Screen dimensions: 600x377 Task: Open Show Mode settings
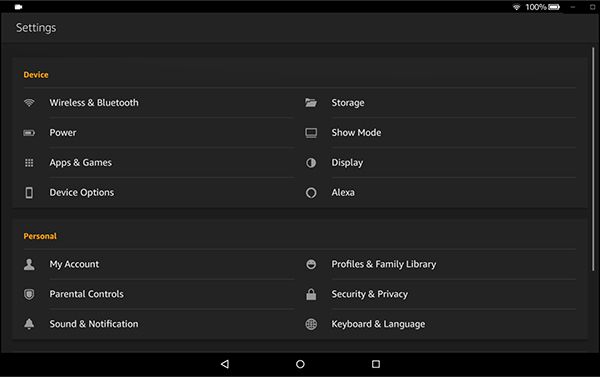coord(440,133)
